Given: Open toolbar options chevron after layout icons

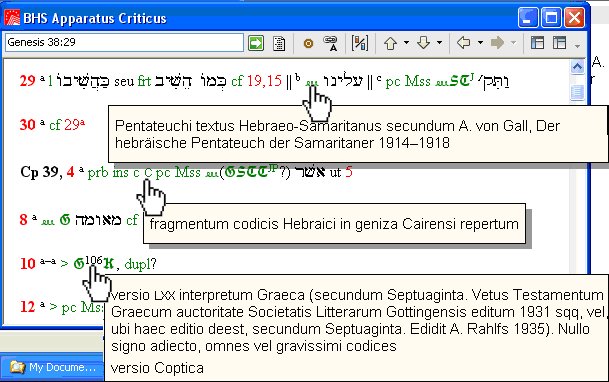Looking at the screenshot, I should tap(578, 45).
